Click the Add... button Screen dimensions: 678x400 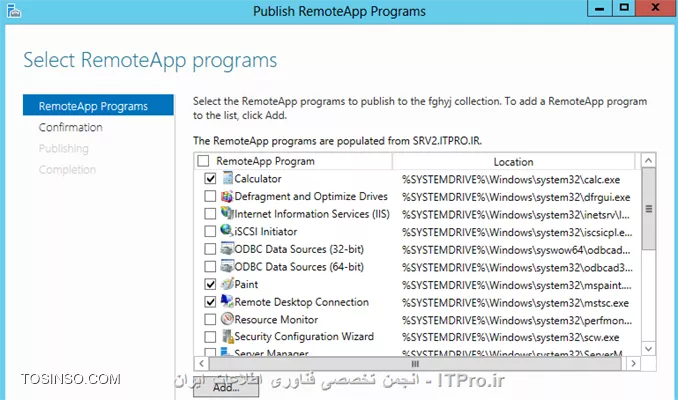[x=226, y=388]
